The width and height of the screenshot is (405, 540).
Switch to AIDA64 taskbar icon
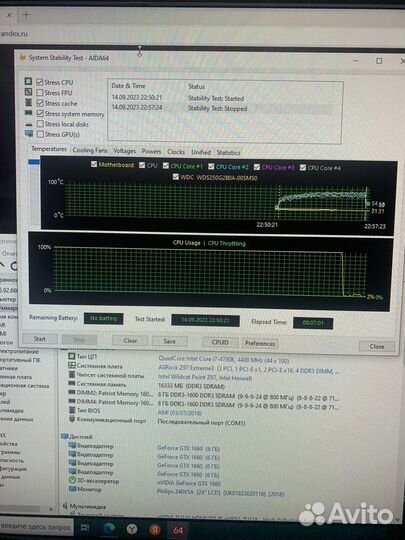click(178, 530)
